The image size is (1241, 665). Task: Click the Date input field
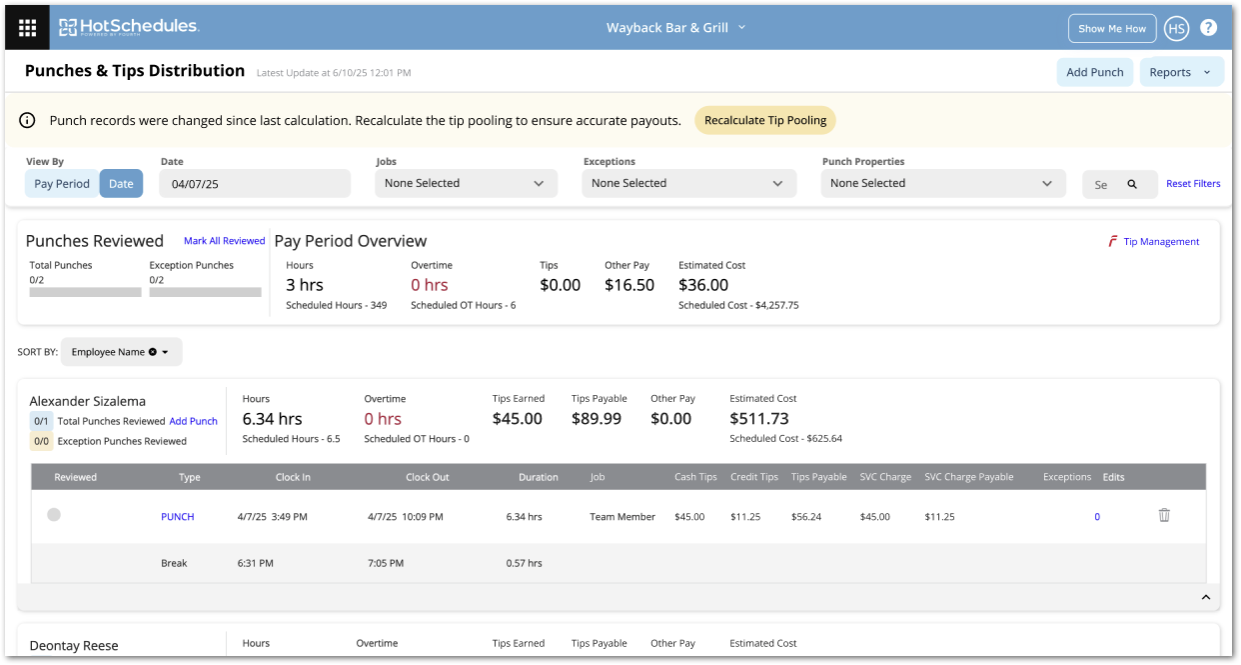point(255,184)
